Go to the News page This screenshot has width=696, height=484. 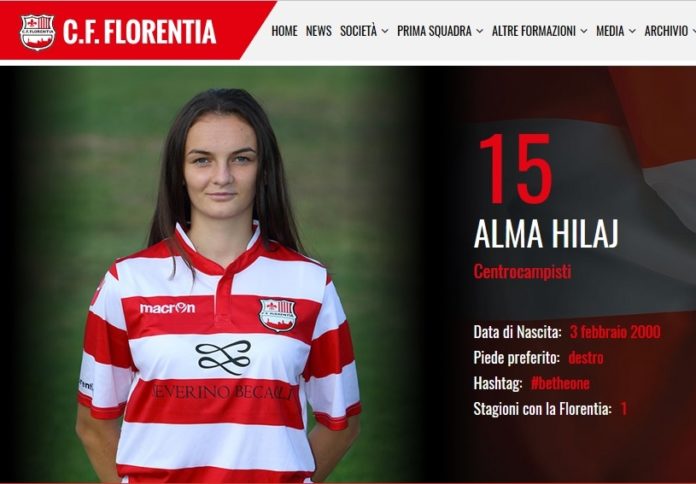click(x=319, y=31)
